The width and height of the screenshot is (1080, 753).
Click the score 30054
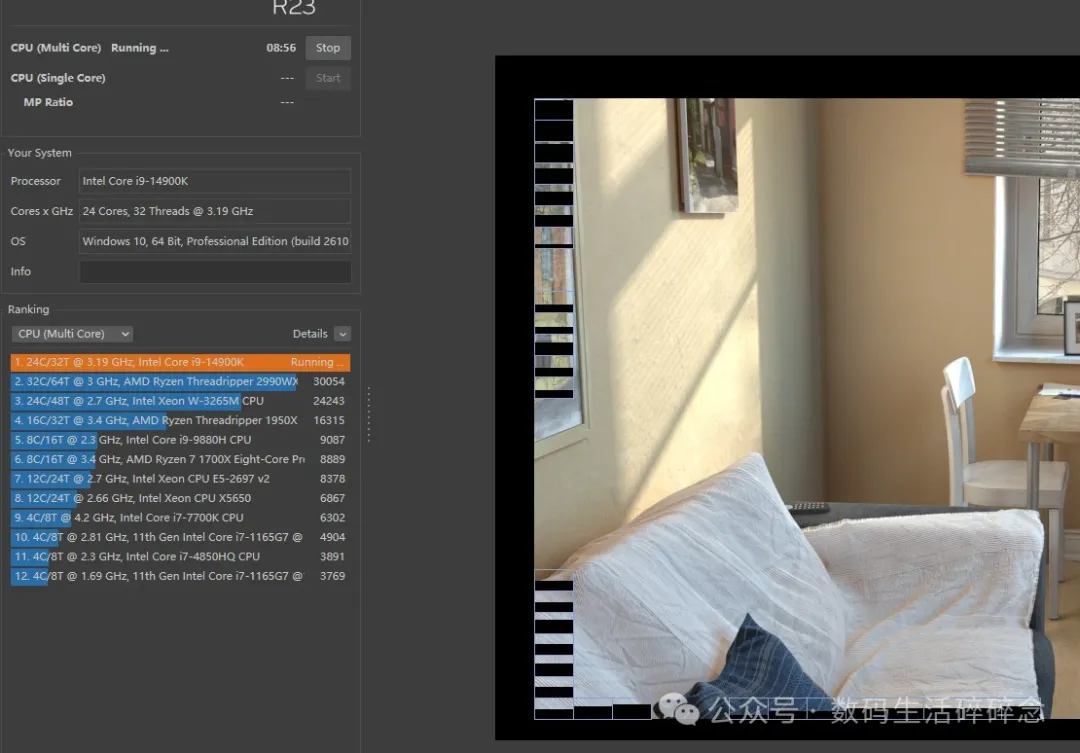(x=329, y=381)
